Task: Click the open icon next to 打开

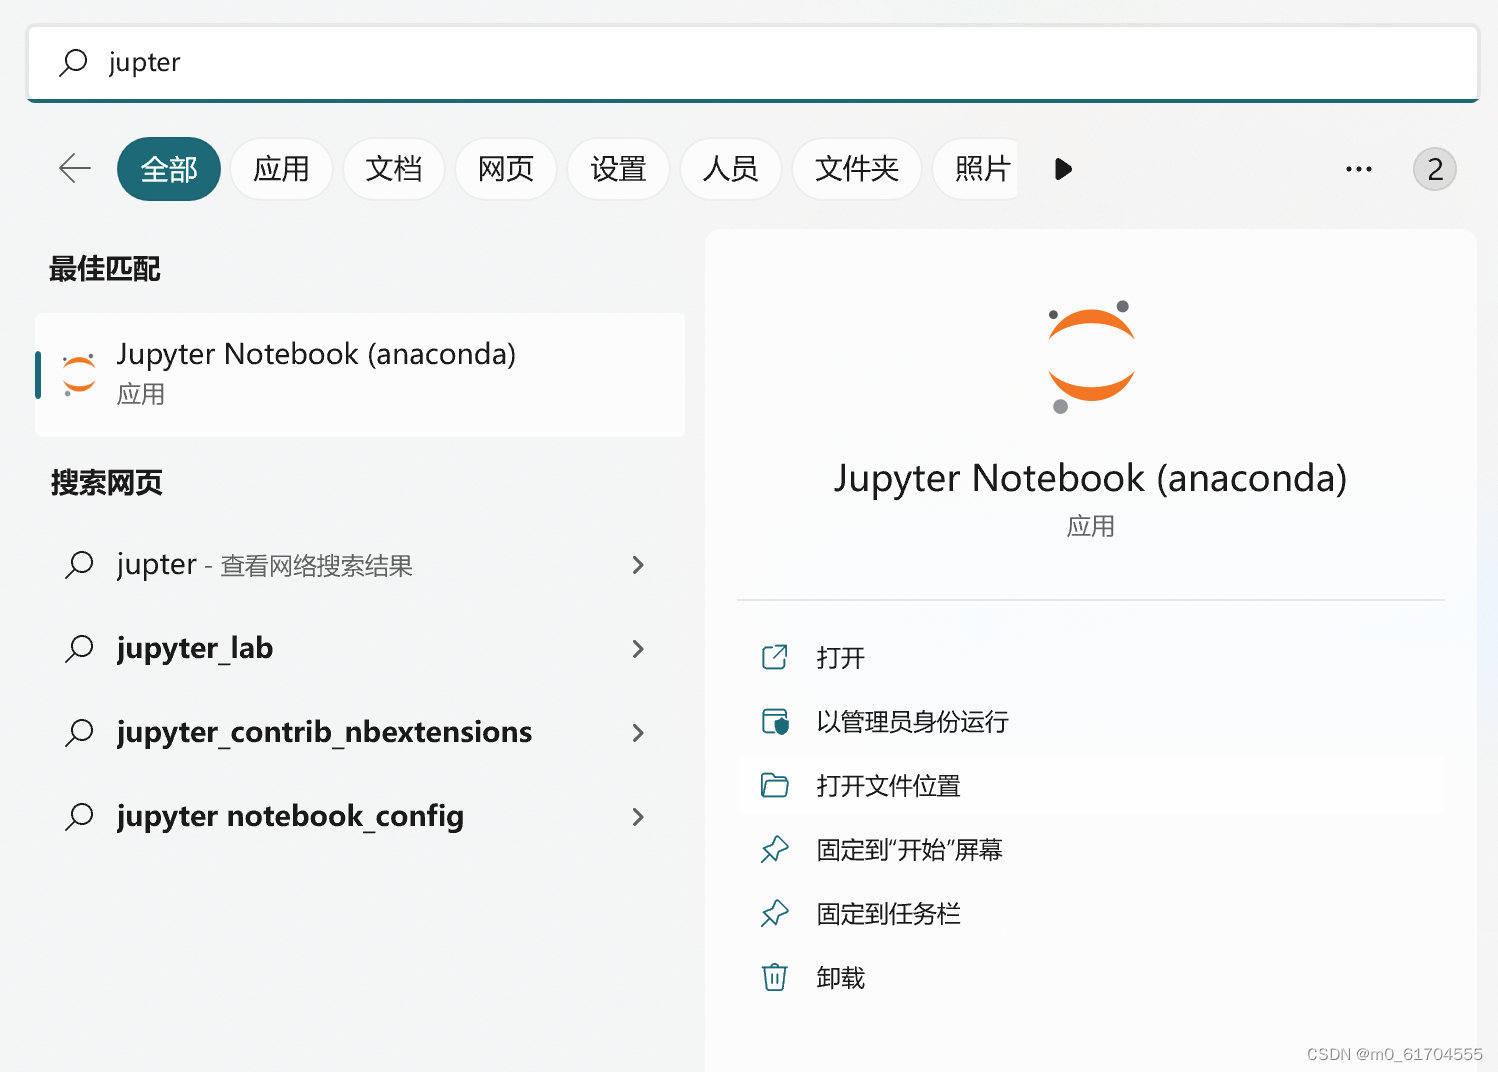Action: tap(775, 657)
